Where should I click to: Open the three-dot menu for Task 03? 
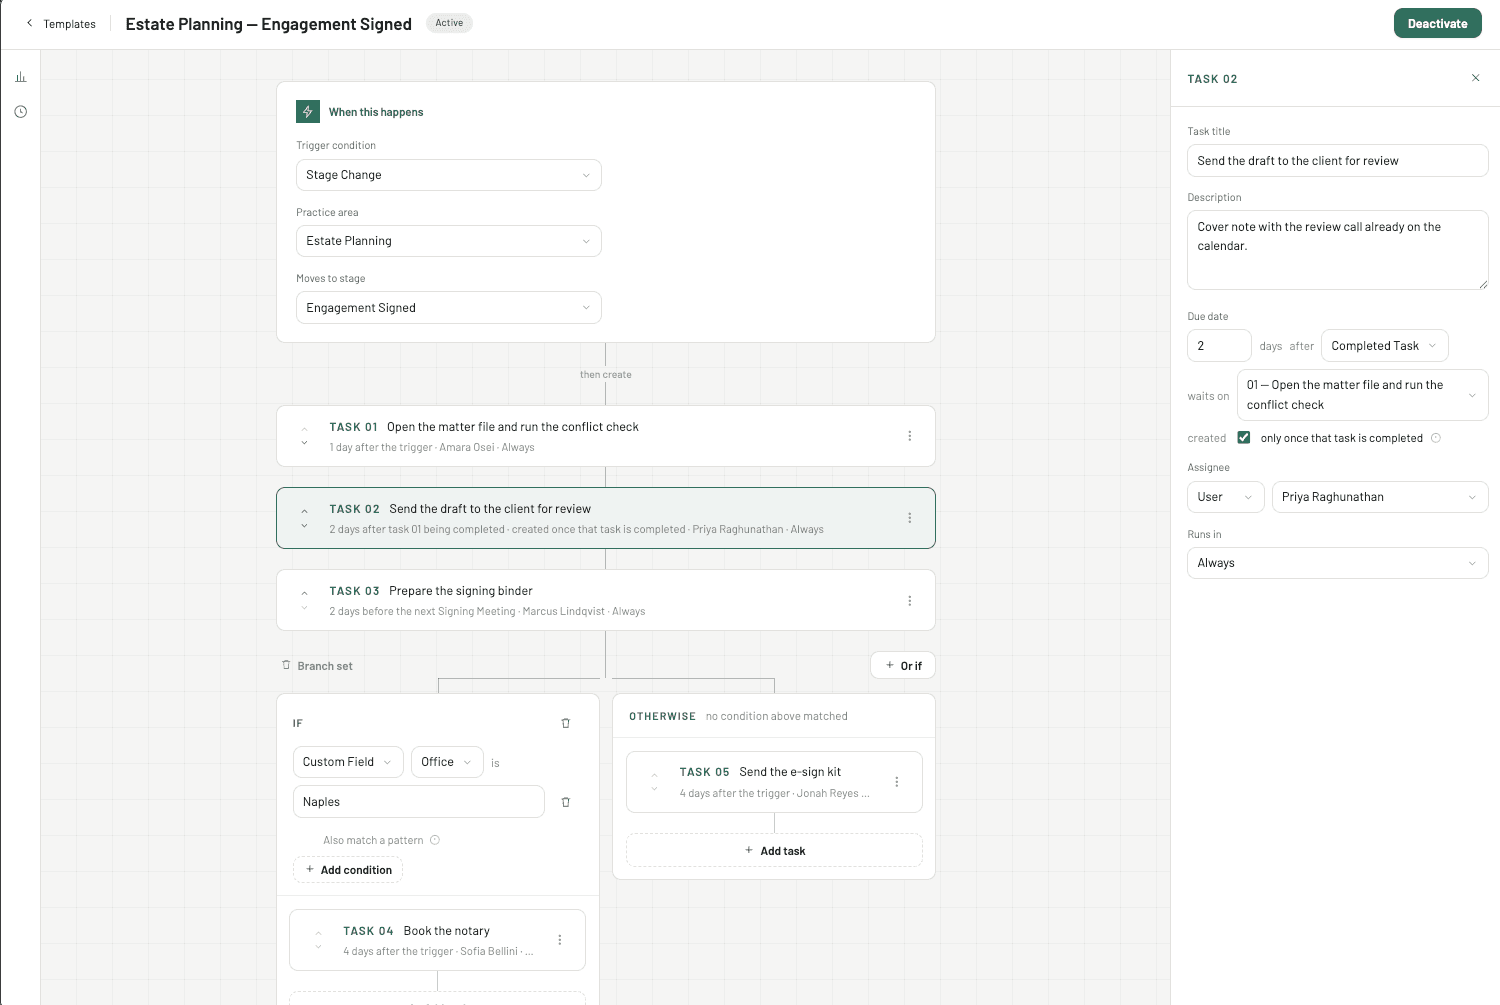tap(909, 601)
